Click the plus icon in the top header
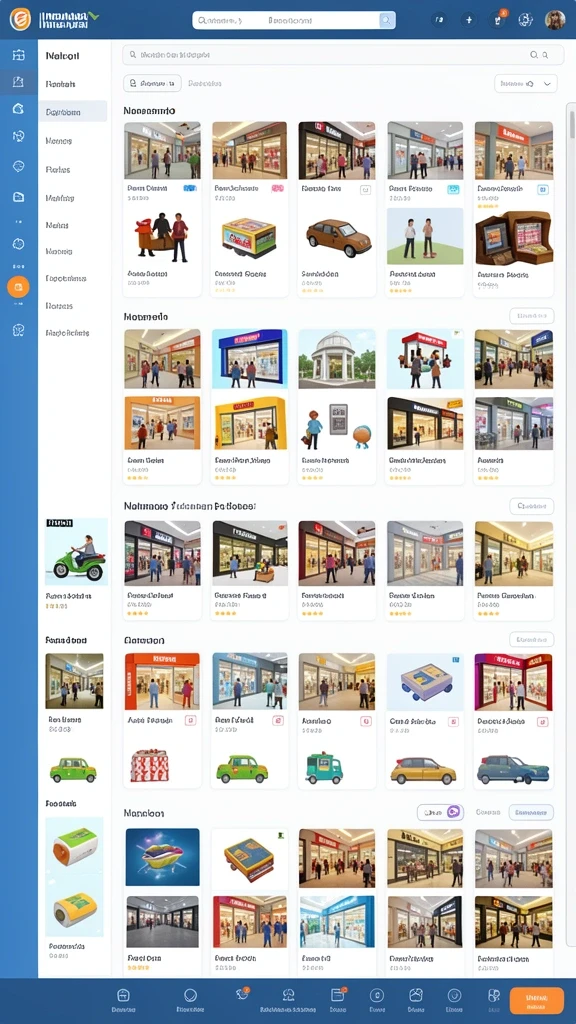 468,20
